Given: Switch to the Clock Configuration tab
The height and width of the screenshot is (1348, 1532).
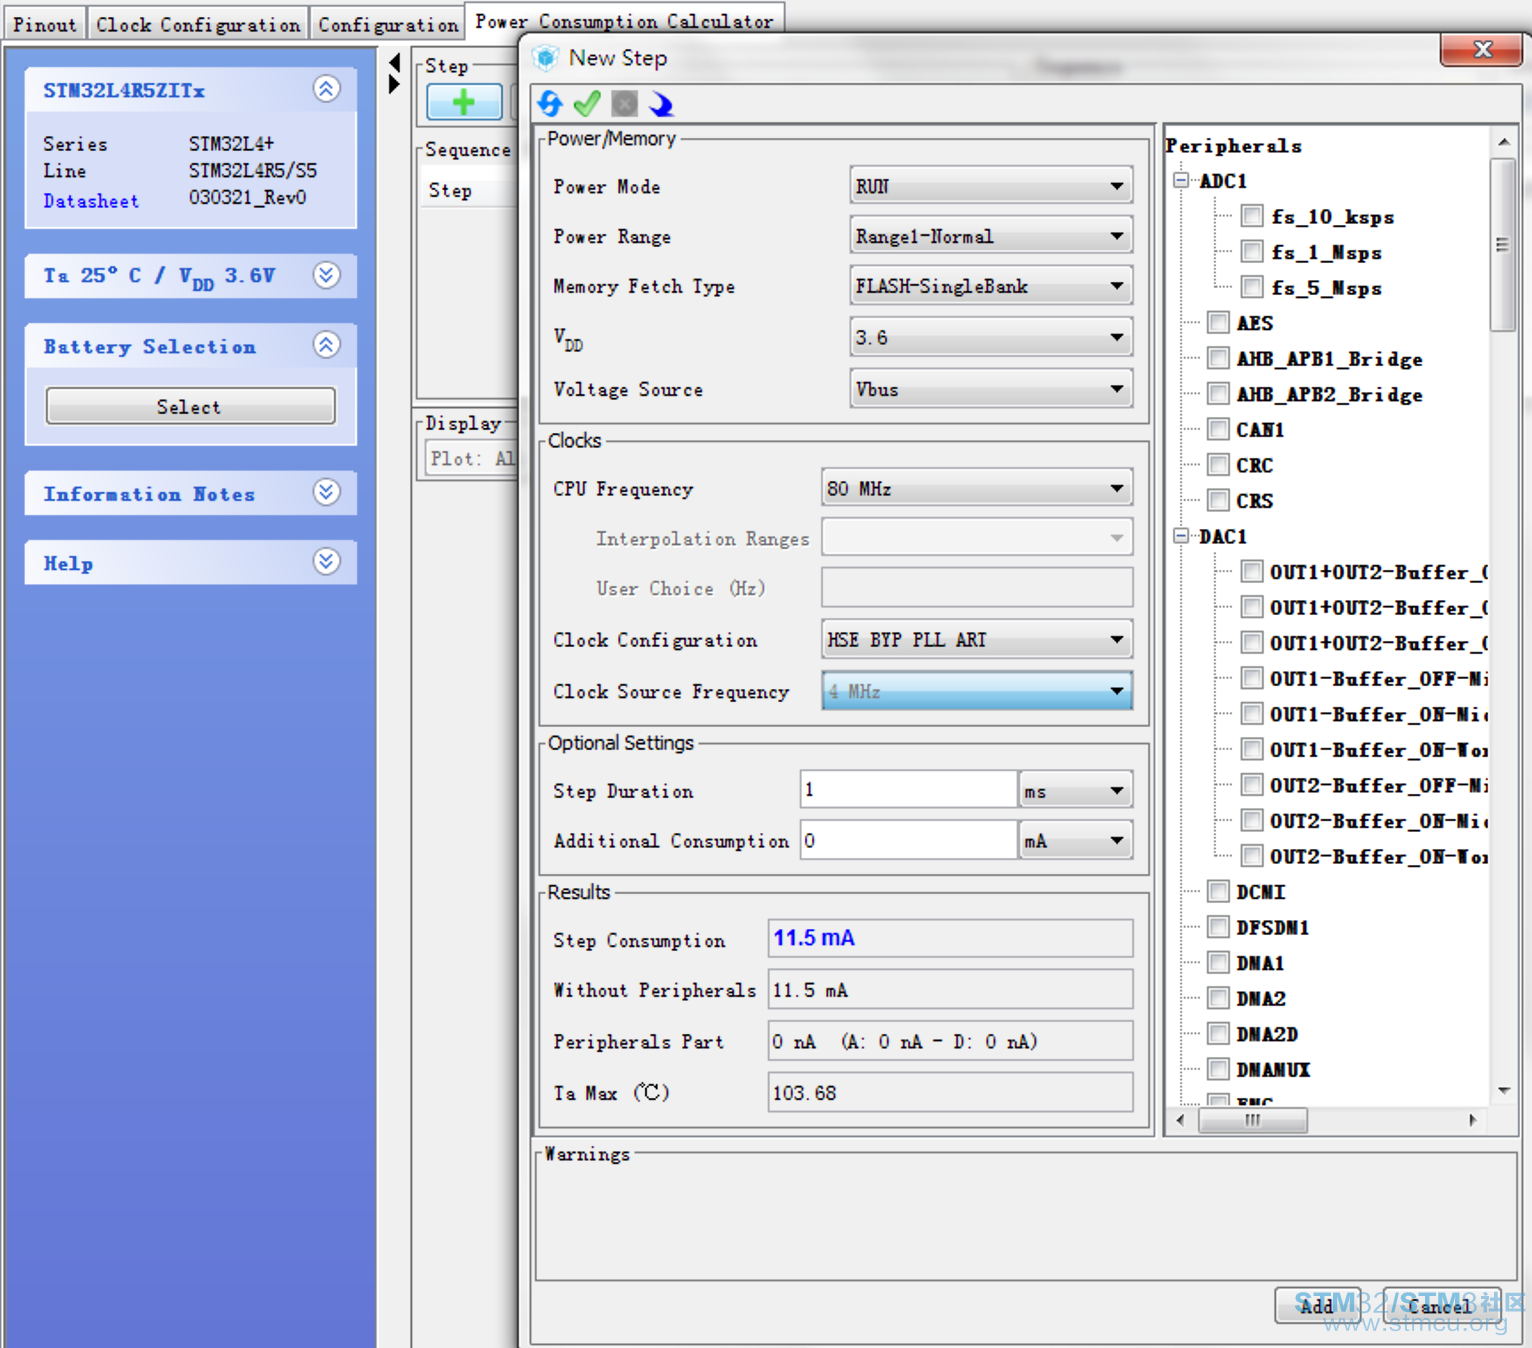Looking at the screenshot, I should tap(198, 24).
